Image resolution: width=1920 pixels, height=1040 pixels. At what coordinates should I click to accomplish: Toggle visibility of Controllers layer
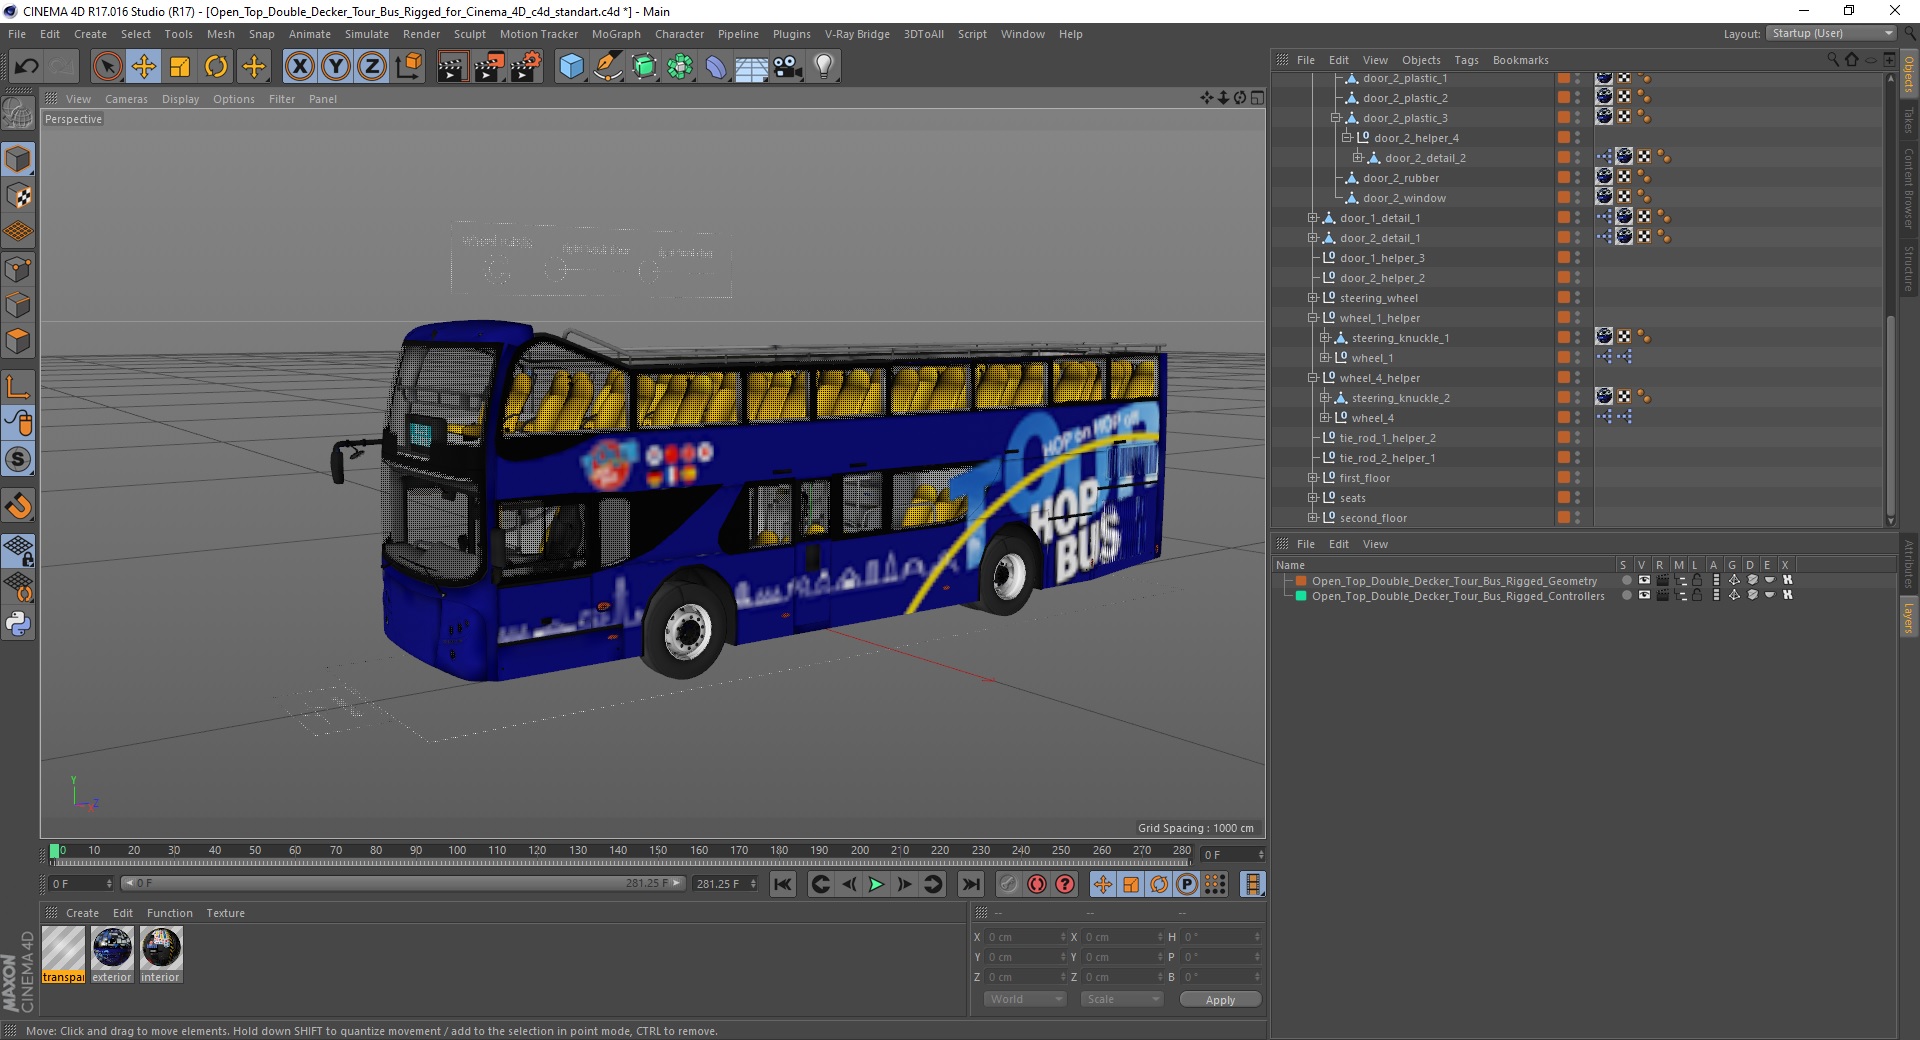[1644, 595]
